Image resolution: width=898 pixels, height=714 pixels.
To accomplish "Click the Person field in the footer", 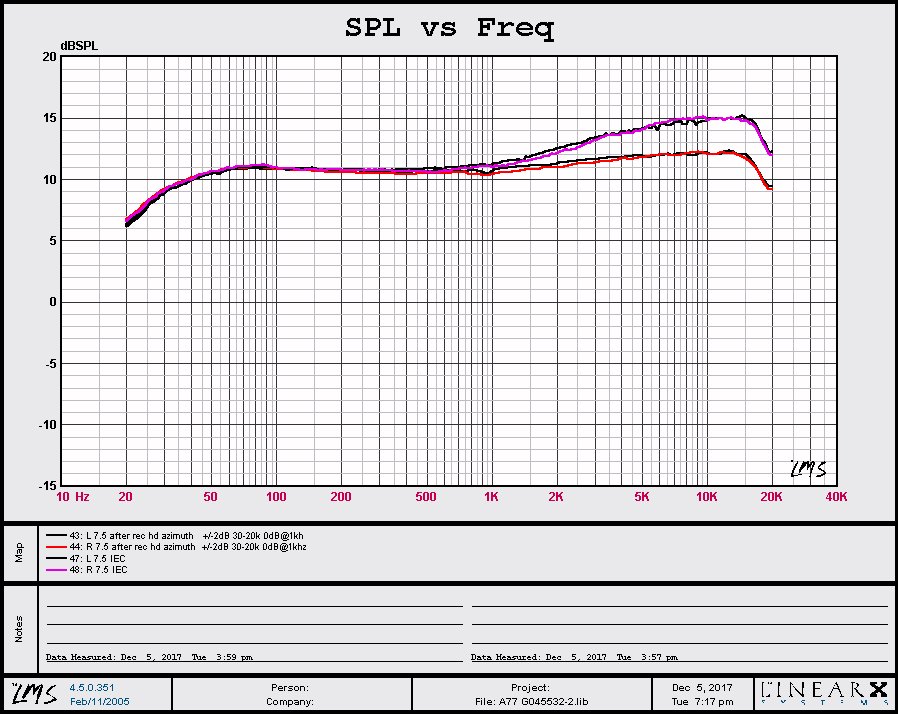I will (291, 687).
